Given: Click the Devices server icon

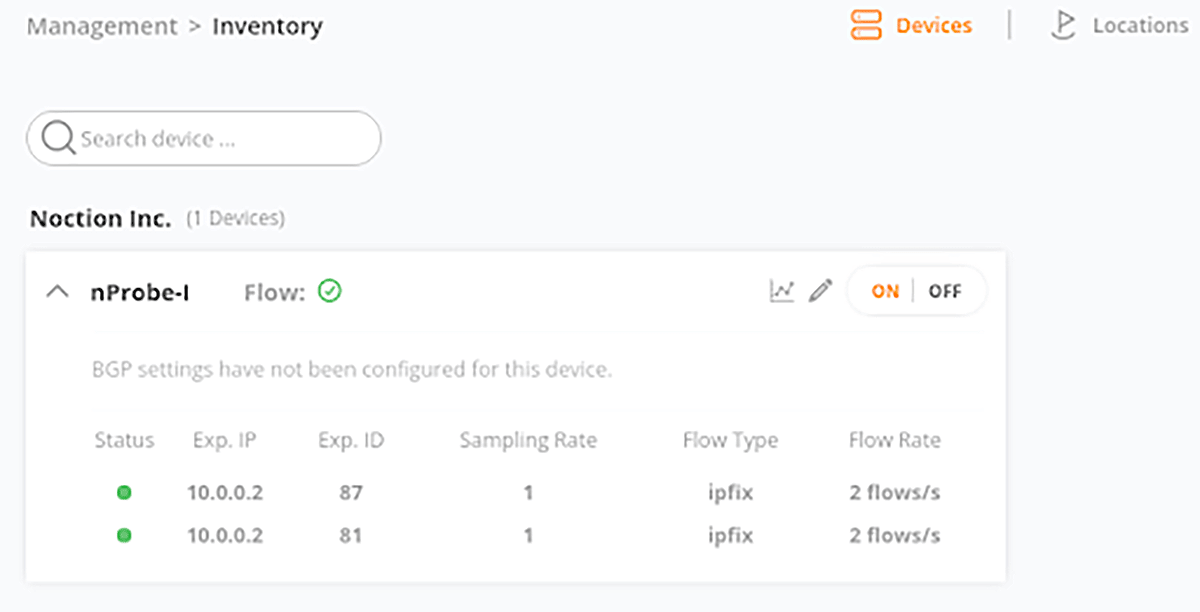Looking at the screenshot, I should click(866, 26).
